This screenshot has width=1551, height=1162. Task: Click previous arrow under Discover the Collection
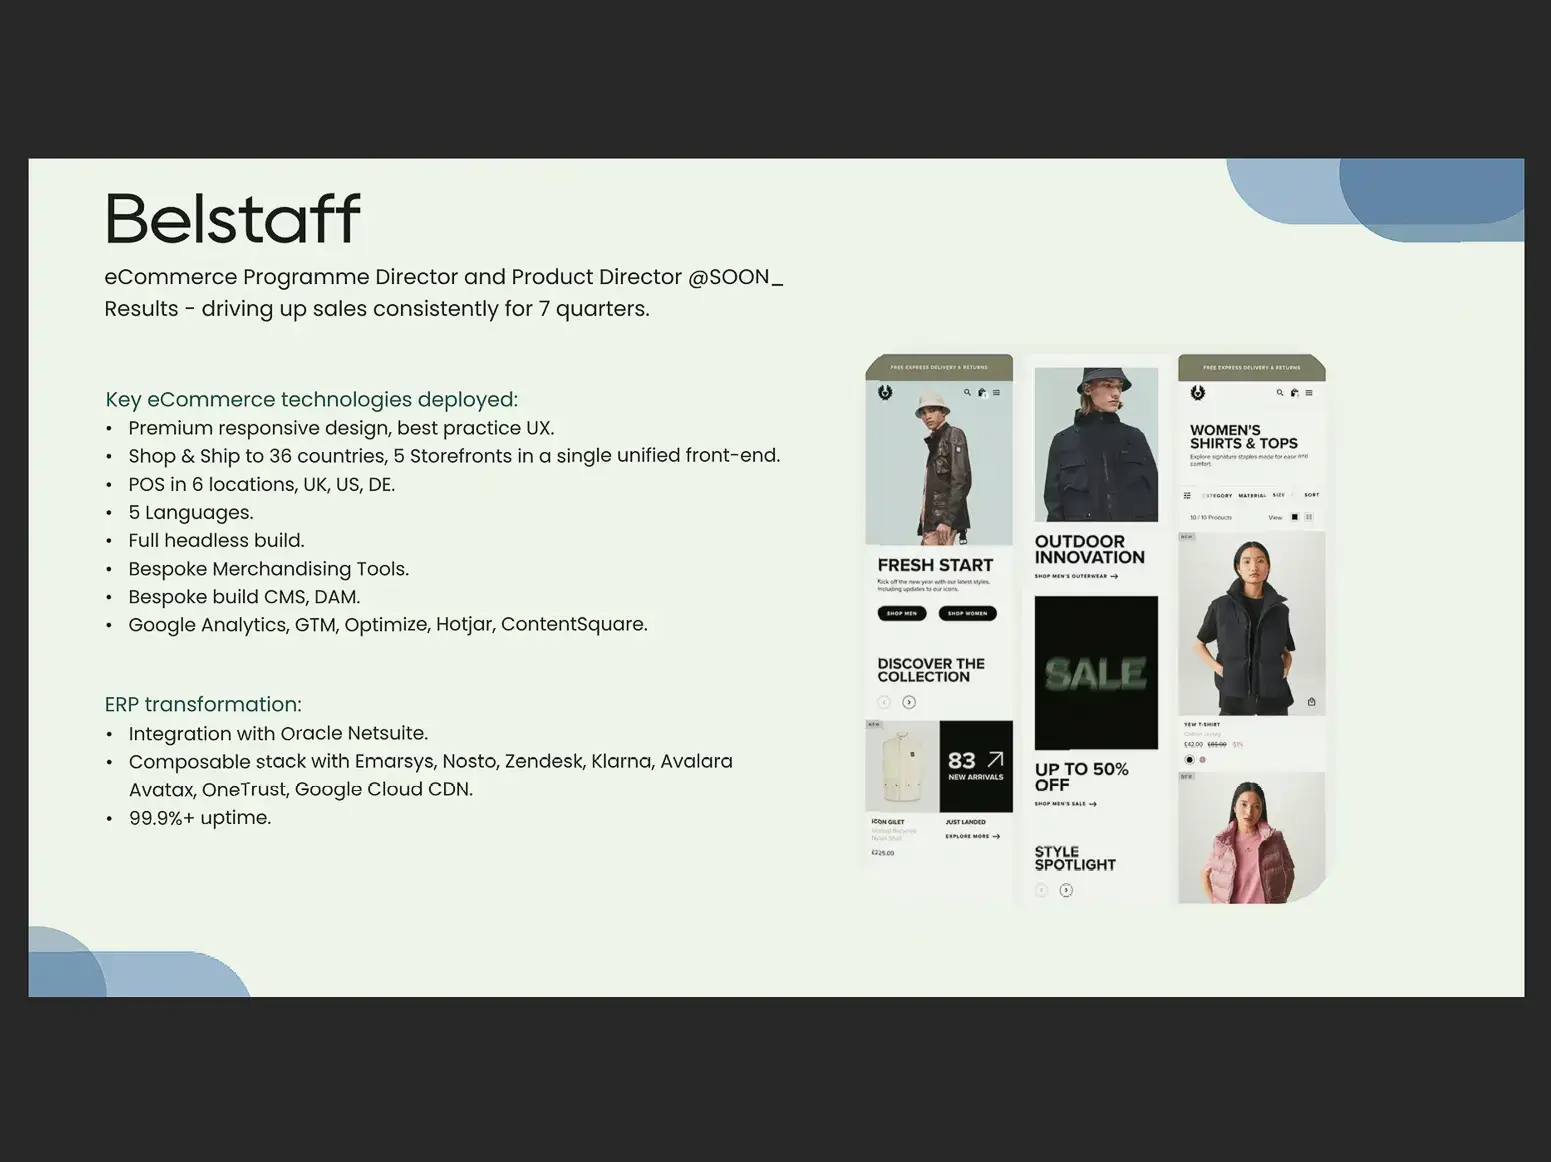pyautogui.click(x=884, y=702)
